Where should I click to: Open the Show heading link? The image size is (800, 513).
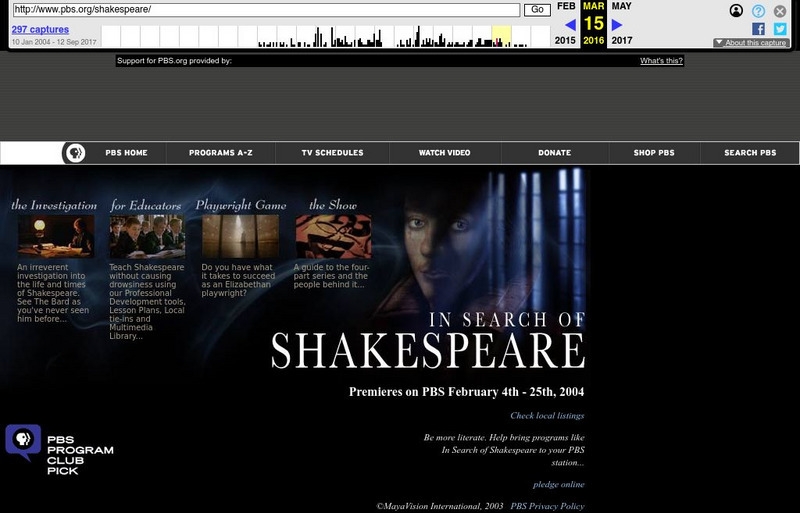coord(333,205)
